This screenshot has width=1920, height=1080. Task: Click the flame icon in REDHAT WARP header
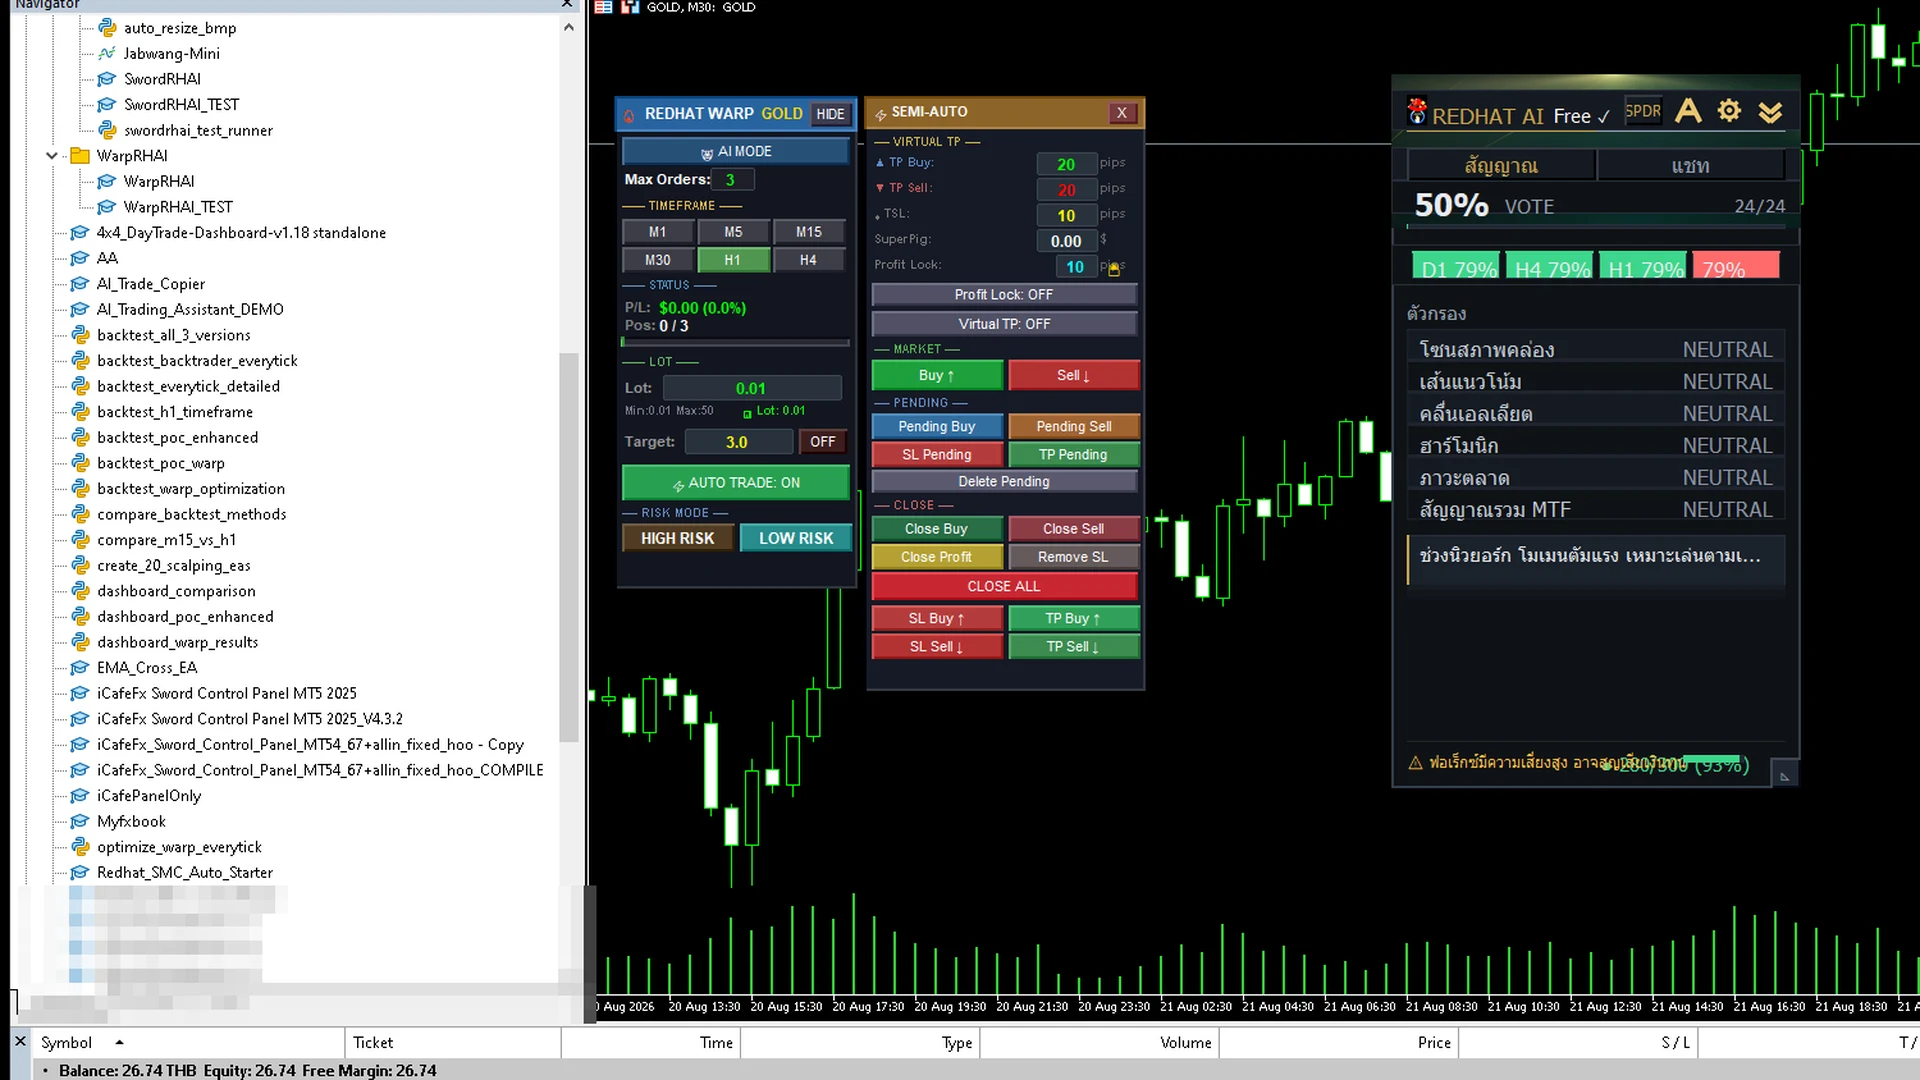pos(629,115)
